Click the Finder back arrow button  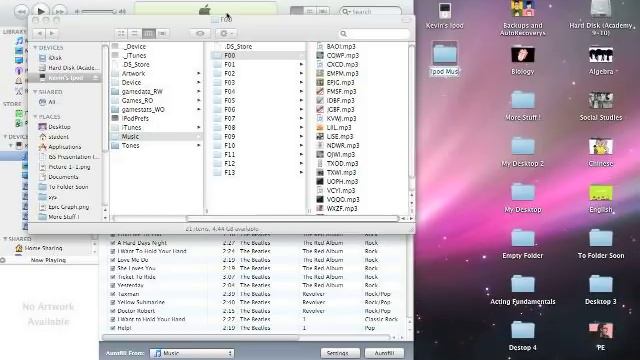point(39,33)
